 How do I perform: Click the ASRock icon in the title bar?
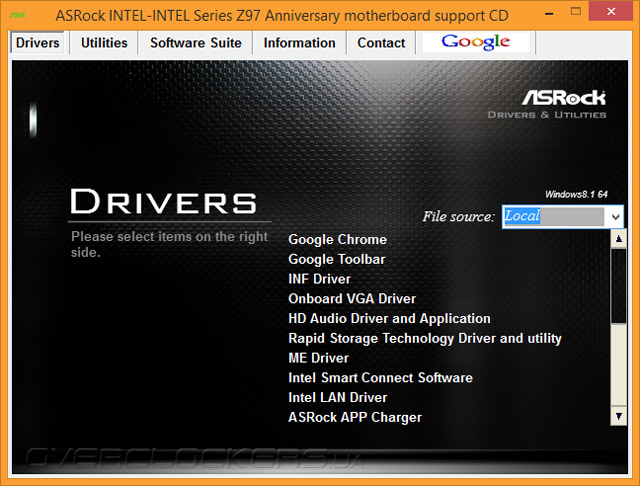click(x=18, y=15)
